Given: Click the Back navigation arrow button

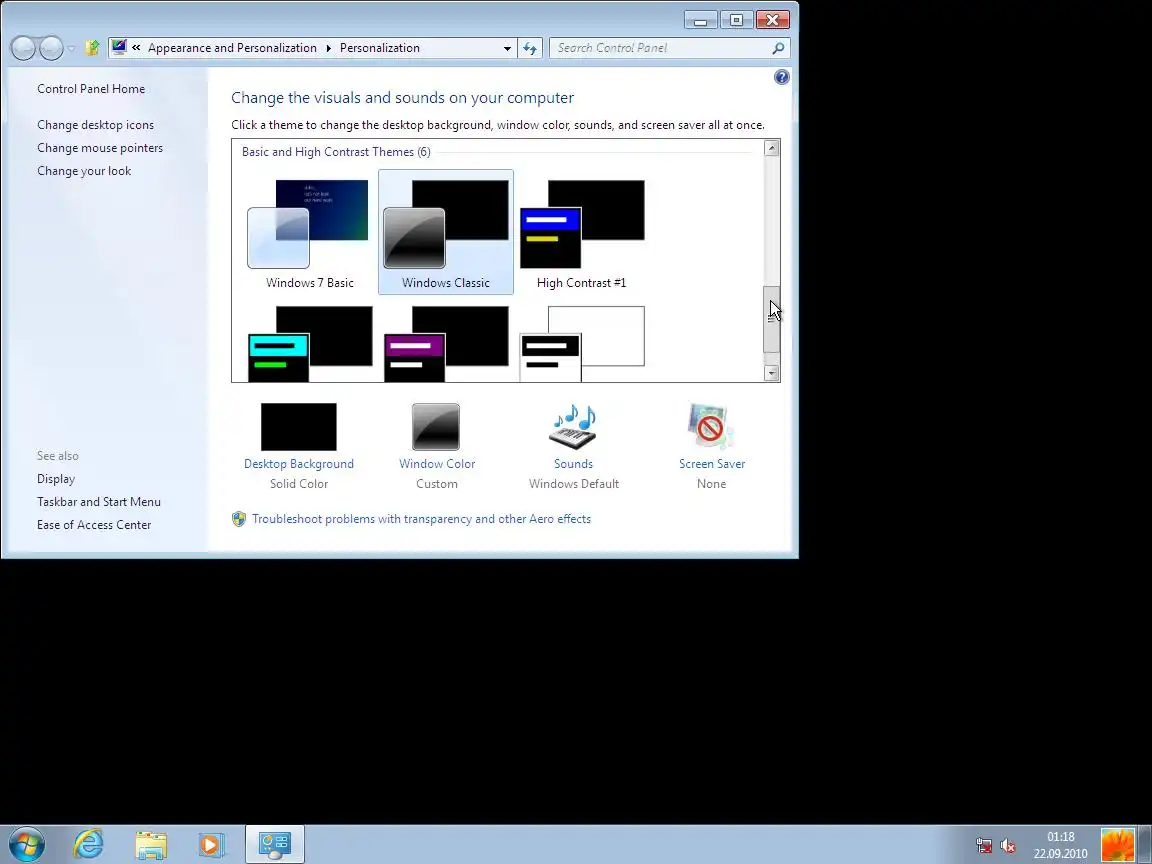Looking at the screenshot, I should coord(23,48).
